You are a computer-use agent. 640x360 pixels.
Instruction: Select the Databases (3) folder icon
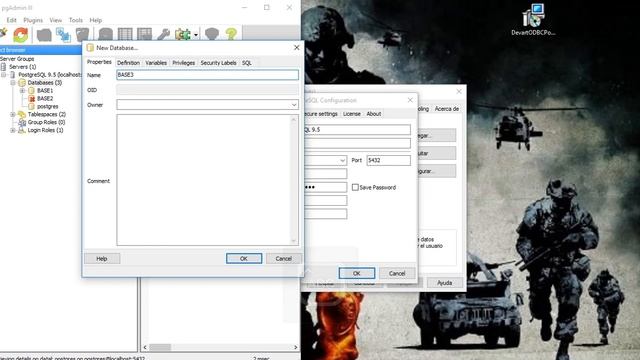coord(22,82)
